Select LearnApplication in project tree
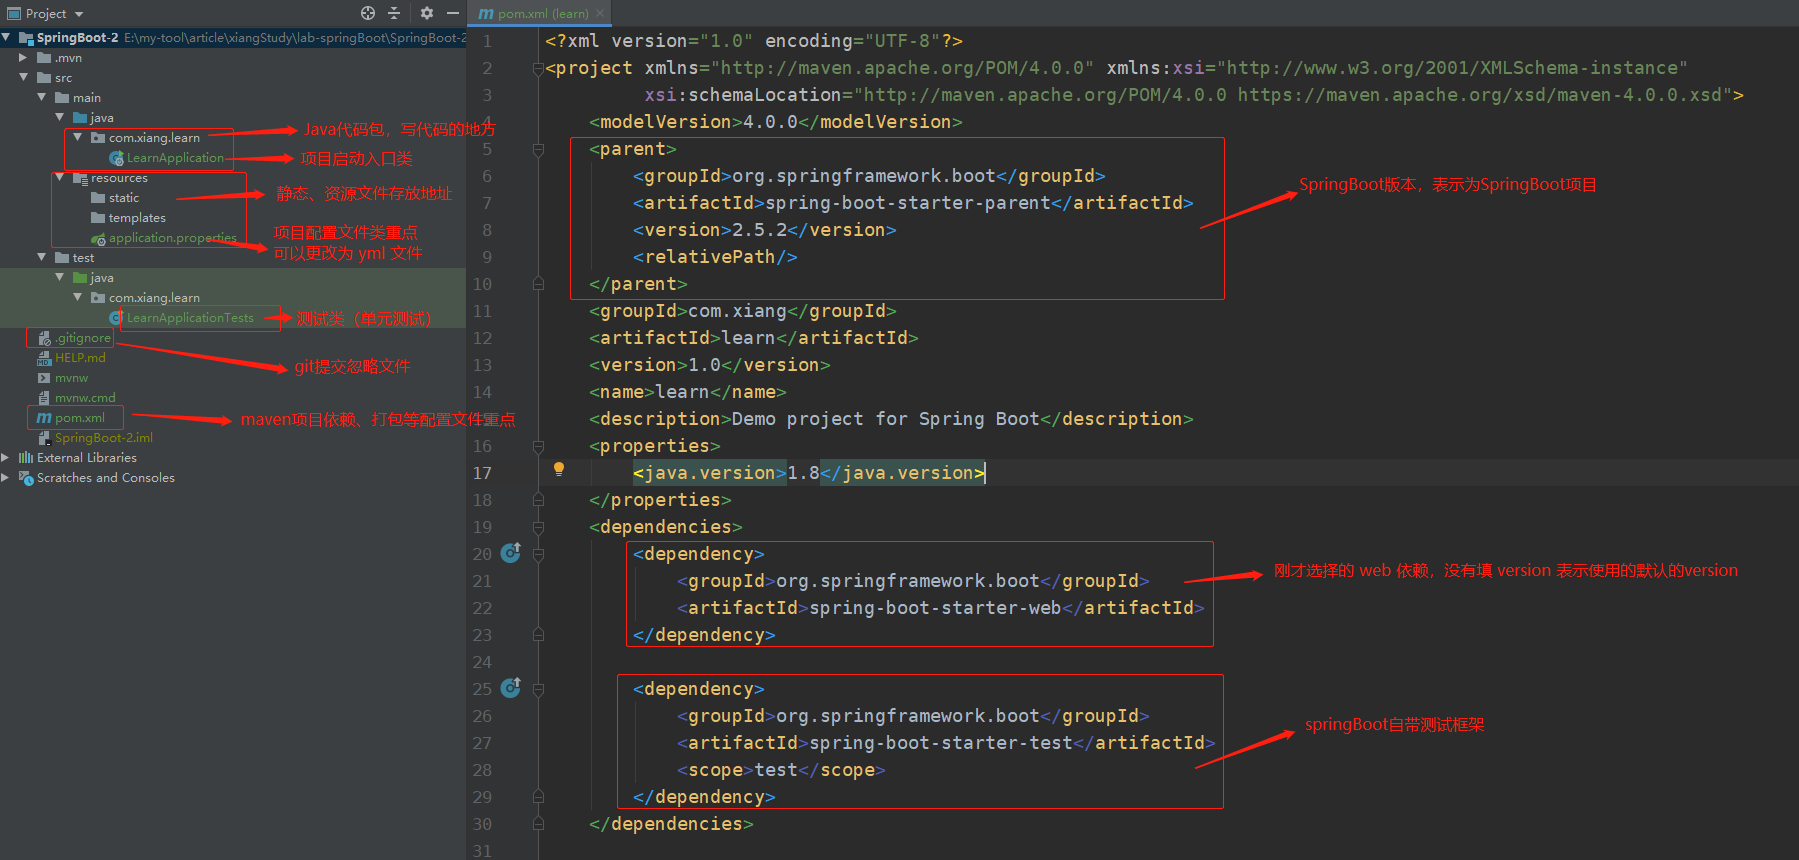Image resolution: width=1799 pixels, height=860 pixels. [x=175, y=158]
